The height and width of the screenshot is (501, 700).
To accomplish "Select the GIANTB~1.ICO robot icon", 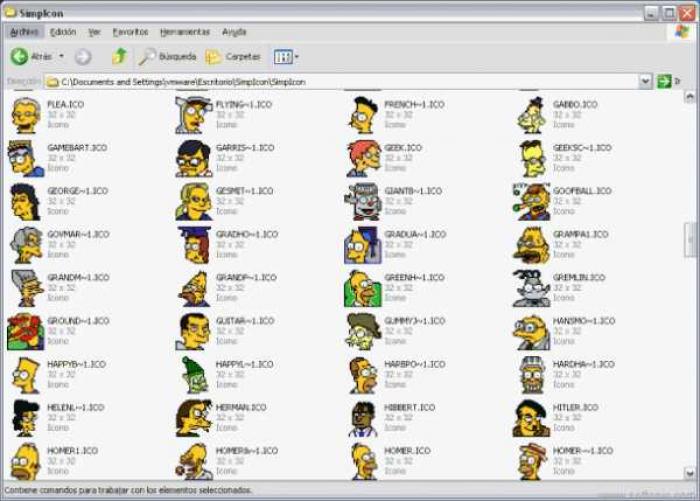I will pos(362,202).
